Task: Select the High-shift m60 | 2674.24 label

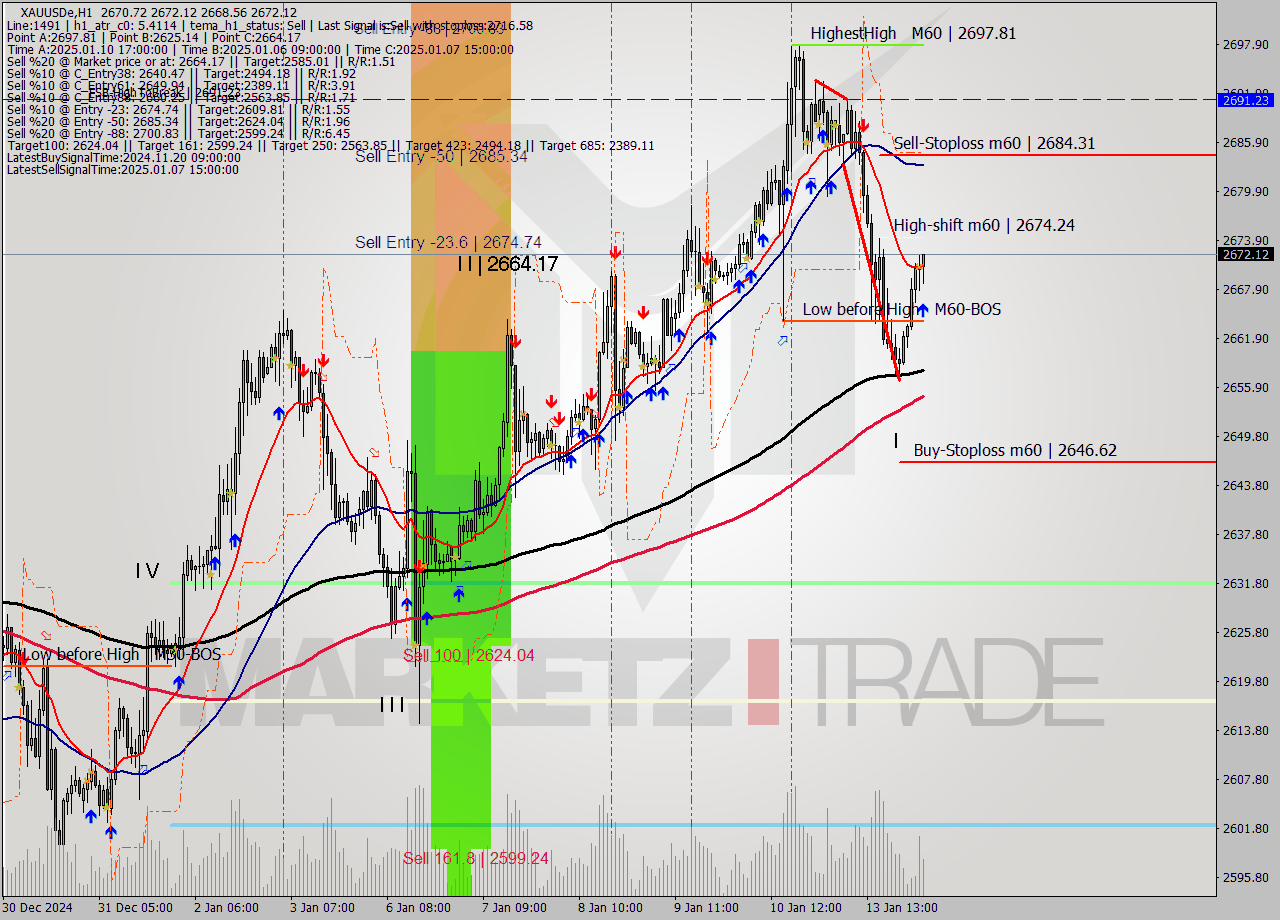Action: click(984, 225)
